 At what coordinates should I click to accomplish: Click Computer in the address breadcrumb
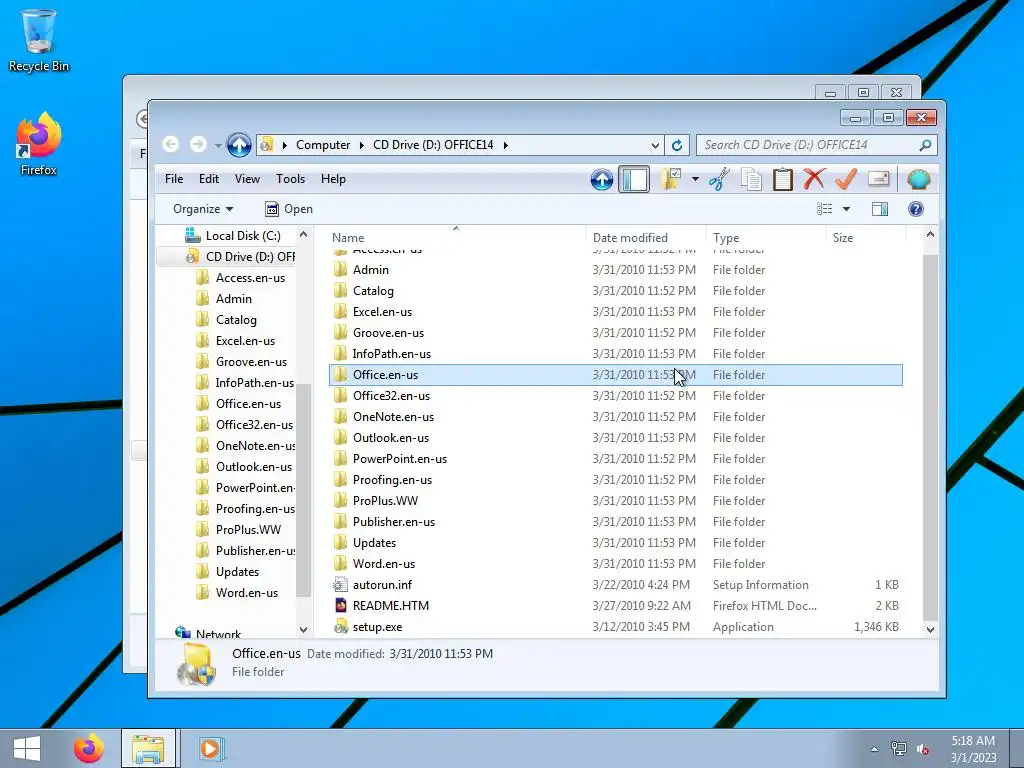323,145
